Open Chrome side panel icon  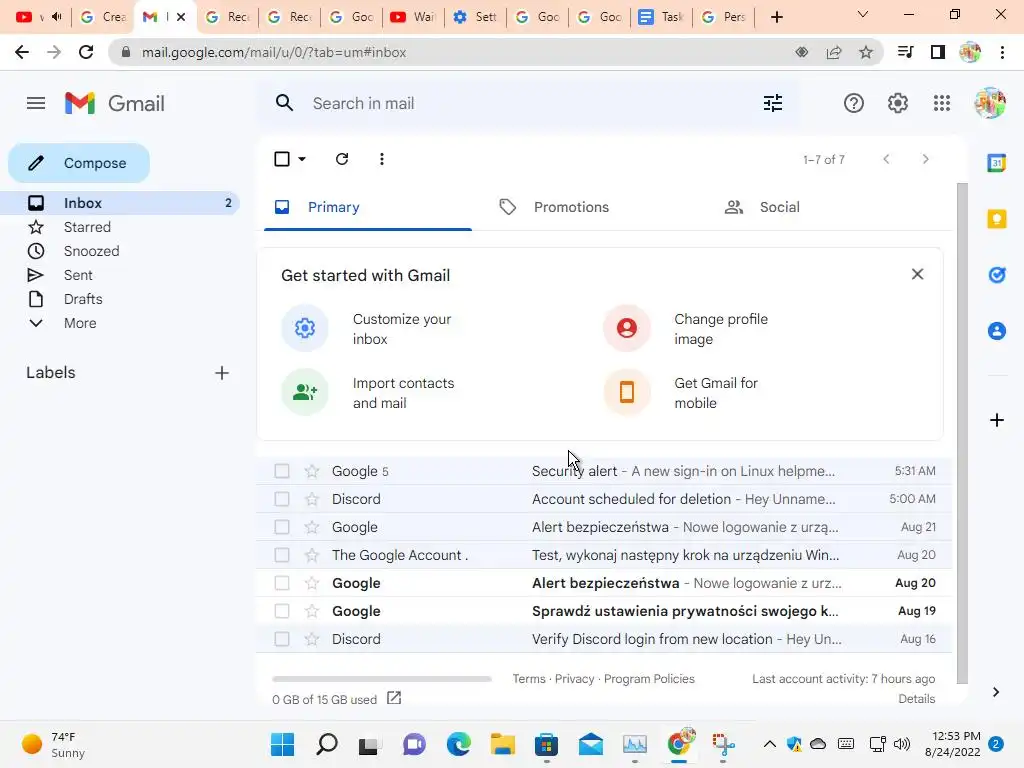[x=938, y=52]
